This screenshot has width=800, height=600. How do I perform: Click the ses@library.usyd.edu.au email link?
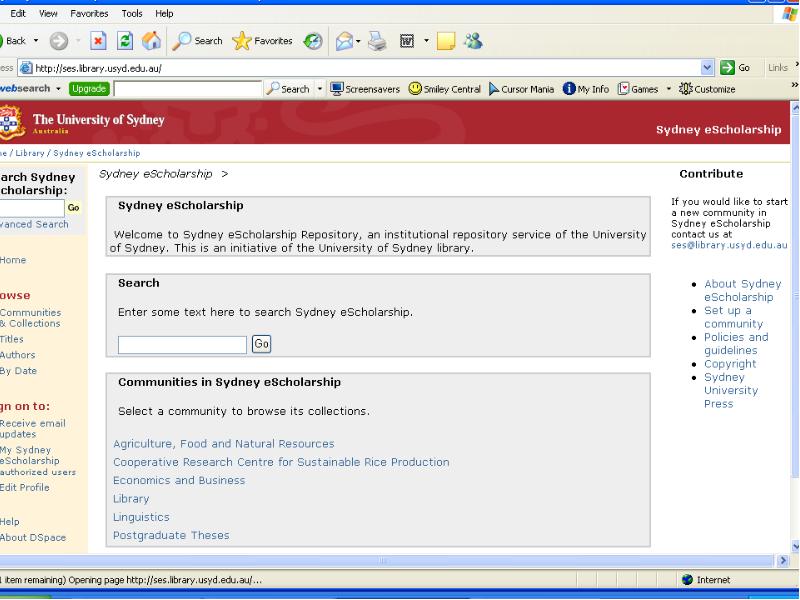click(729, 245)
